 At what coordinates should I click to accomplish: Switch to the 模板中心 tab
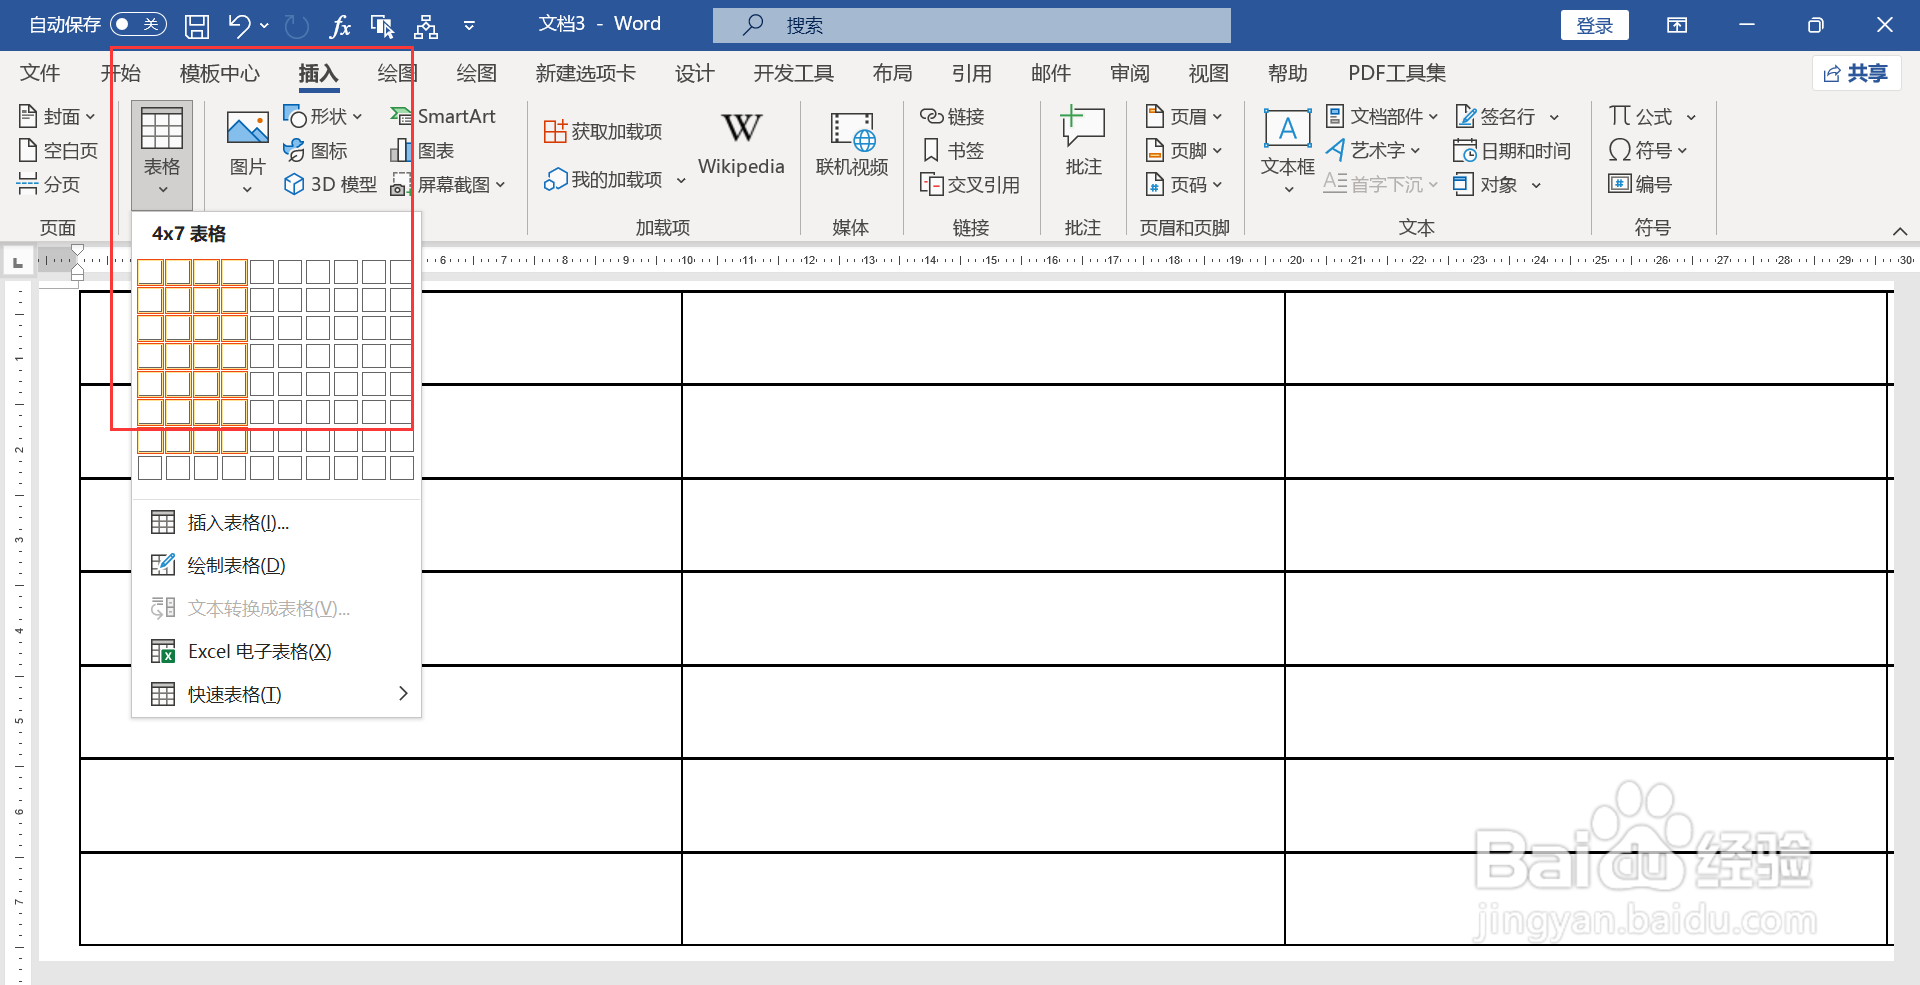pyautogui.click(x=220, y=73)
